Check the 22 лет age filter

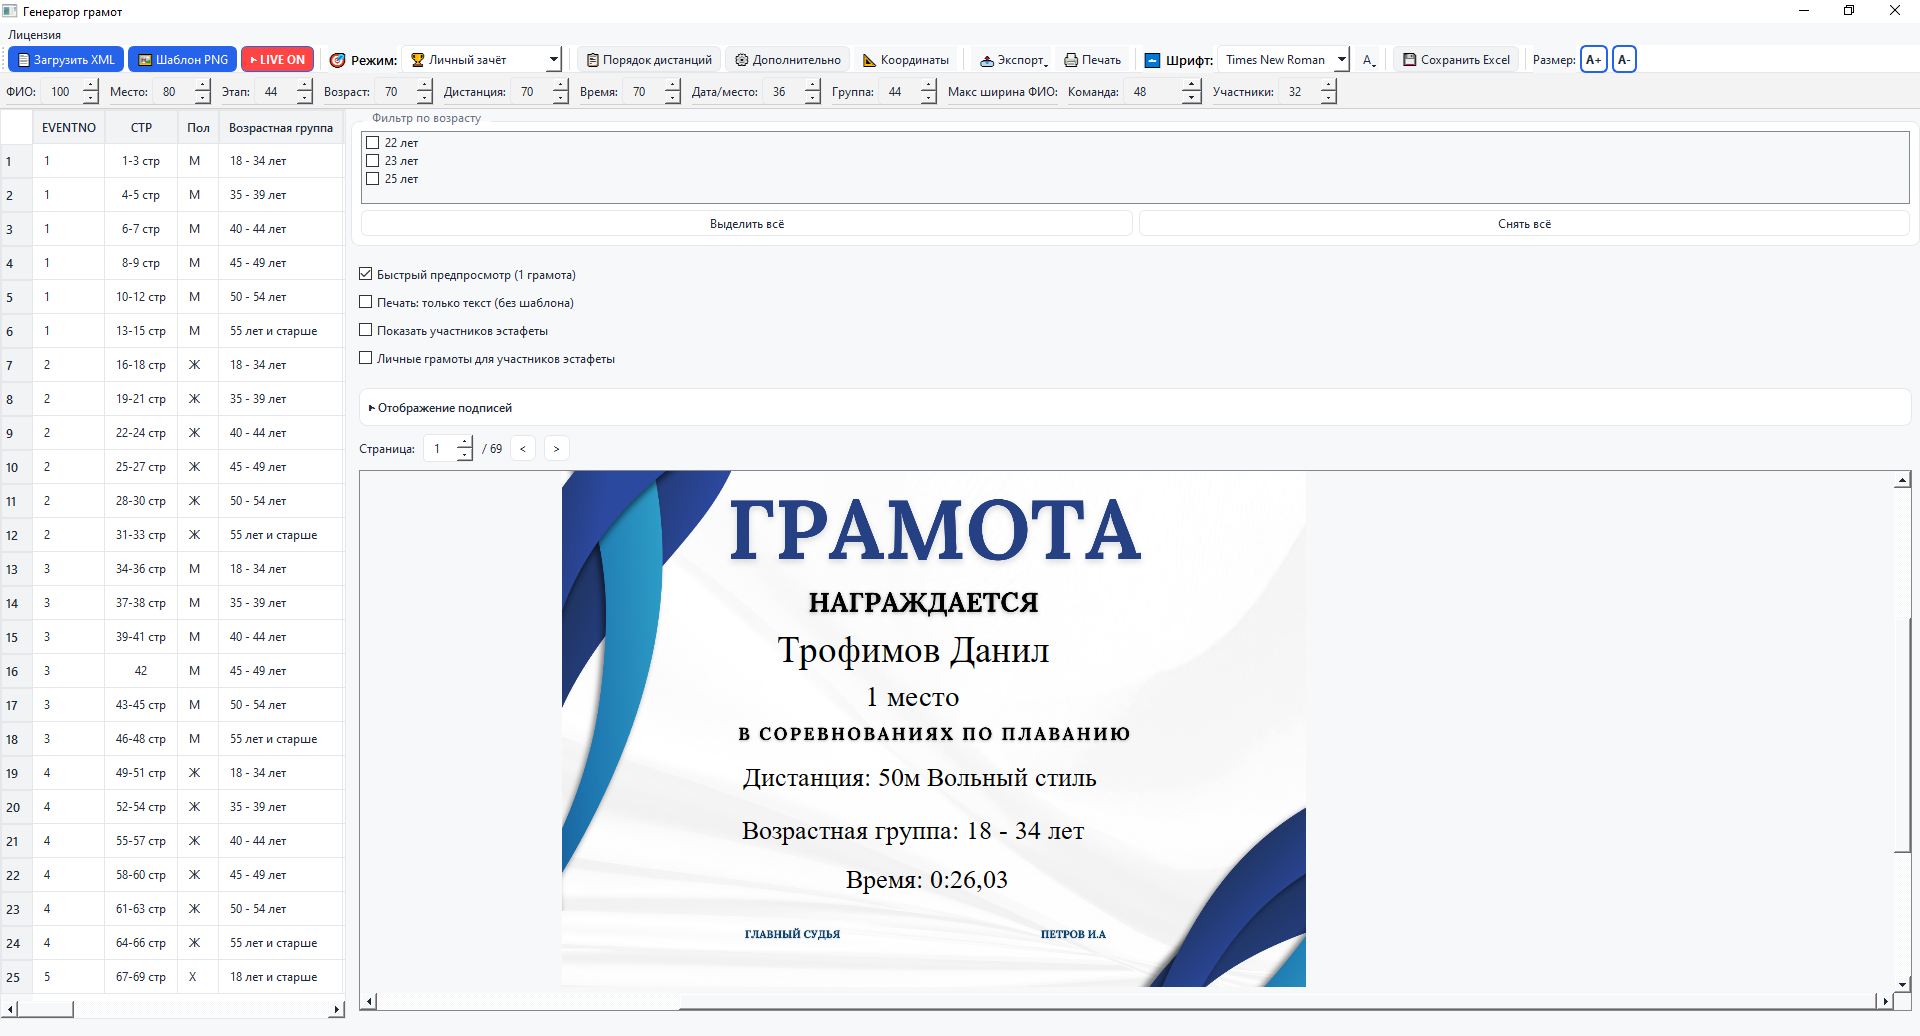(x=373, y=143)
